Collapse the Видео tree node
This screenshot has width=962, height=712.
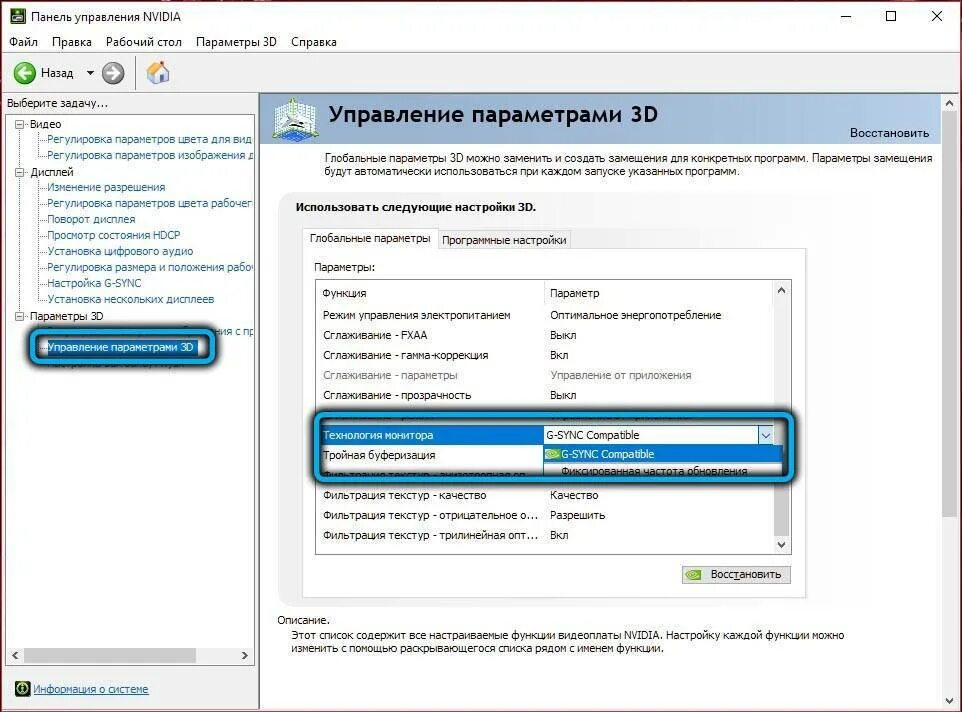tap(20, 124)
